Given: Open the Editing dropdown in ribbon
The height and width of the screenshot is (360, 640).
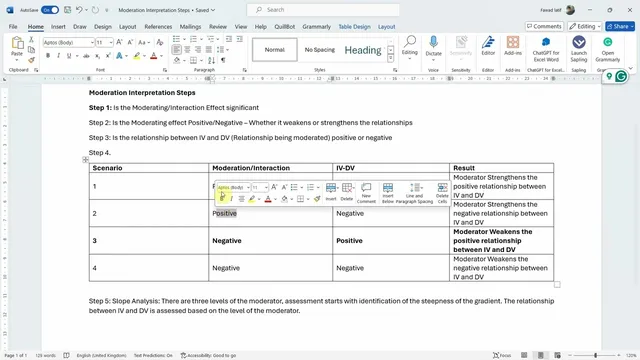Looking at the screenshot, I should pos(409,48).
